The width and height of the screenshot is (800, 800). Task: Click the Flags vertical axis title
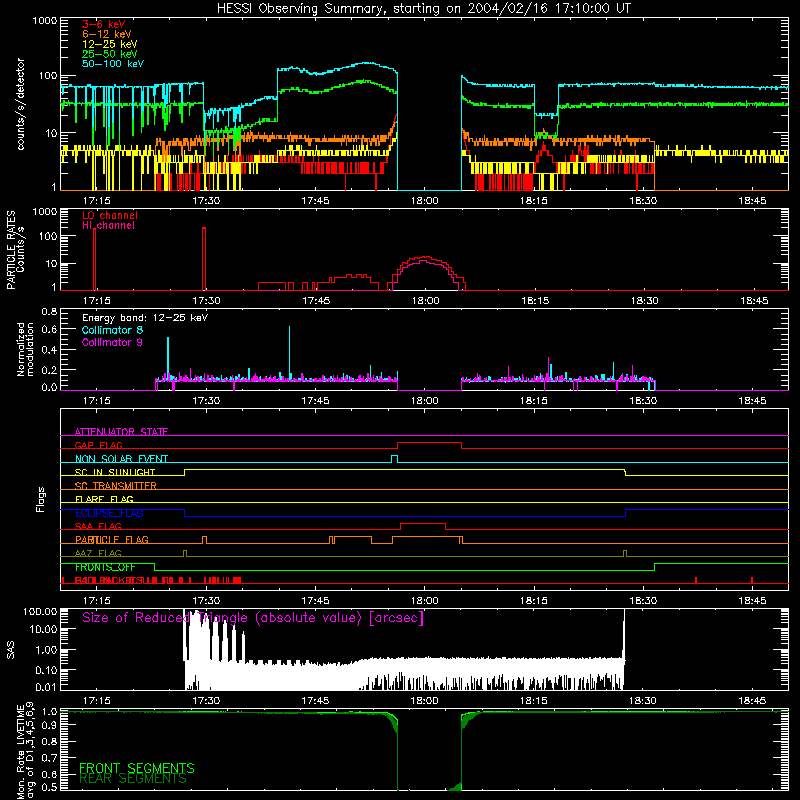[41, 499]
